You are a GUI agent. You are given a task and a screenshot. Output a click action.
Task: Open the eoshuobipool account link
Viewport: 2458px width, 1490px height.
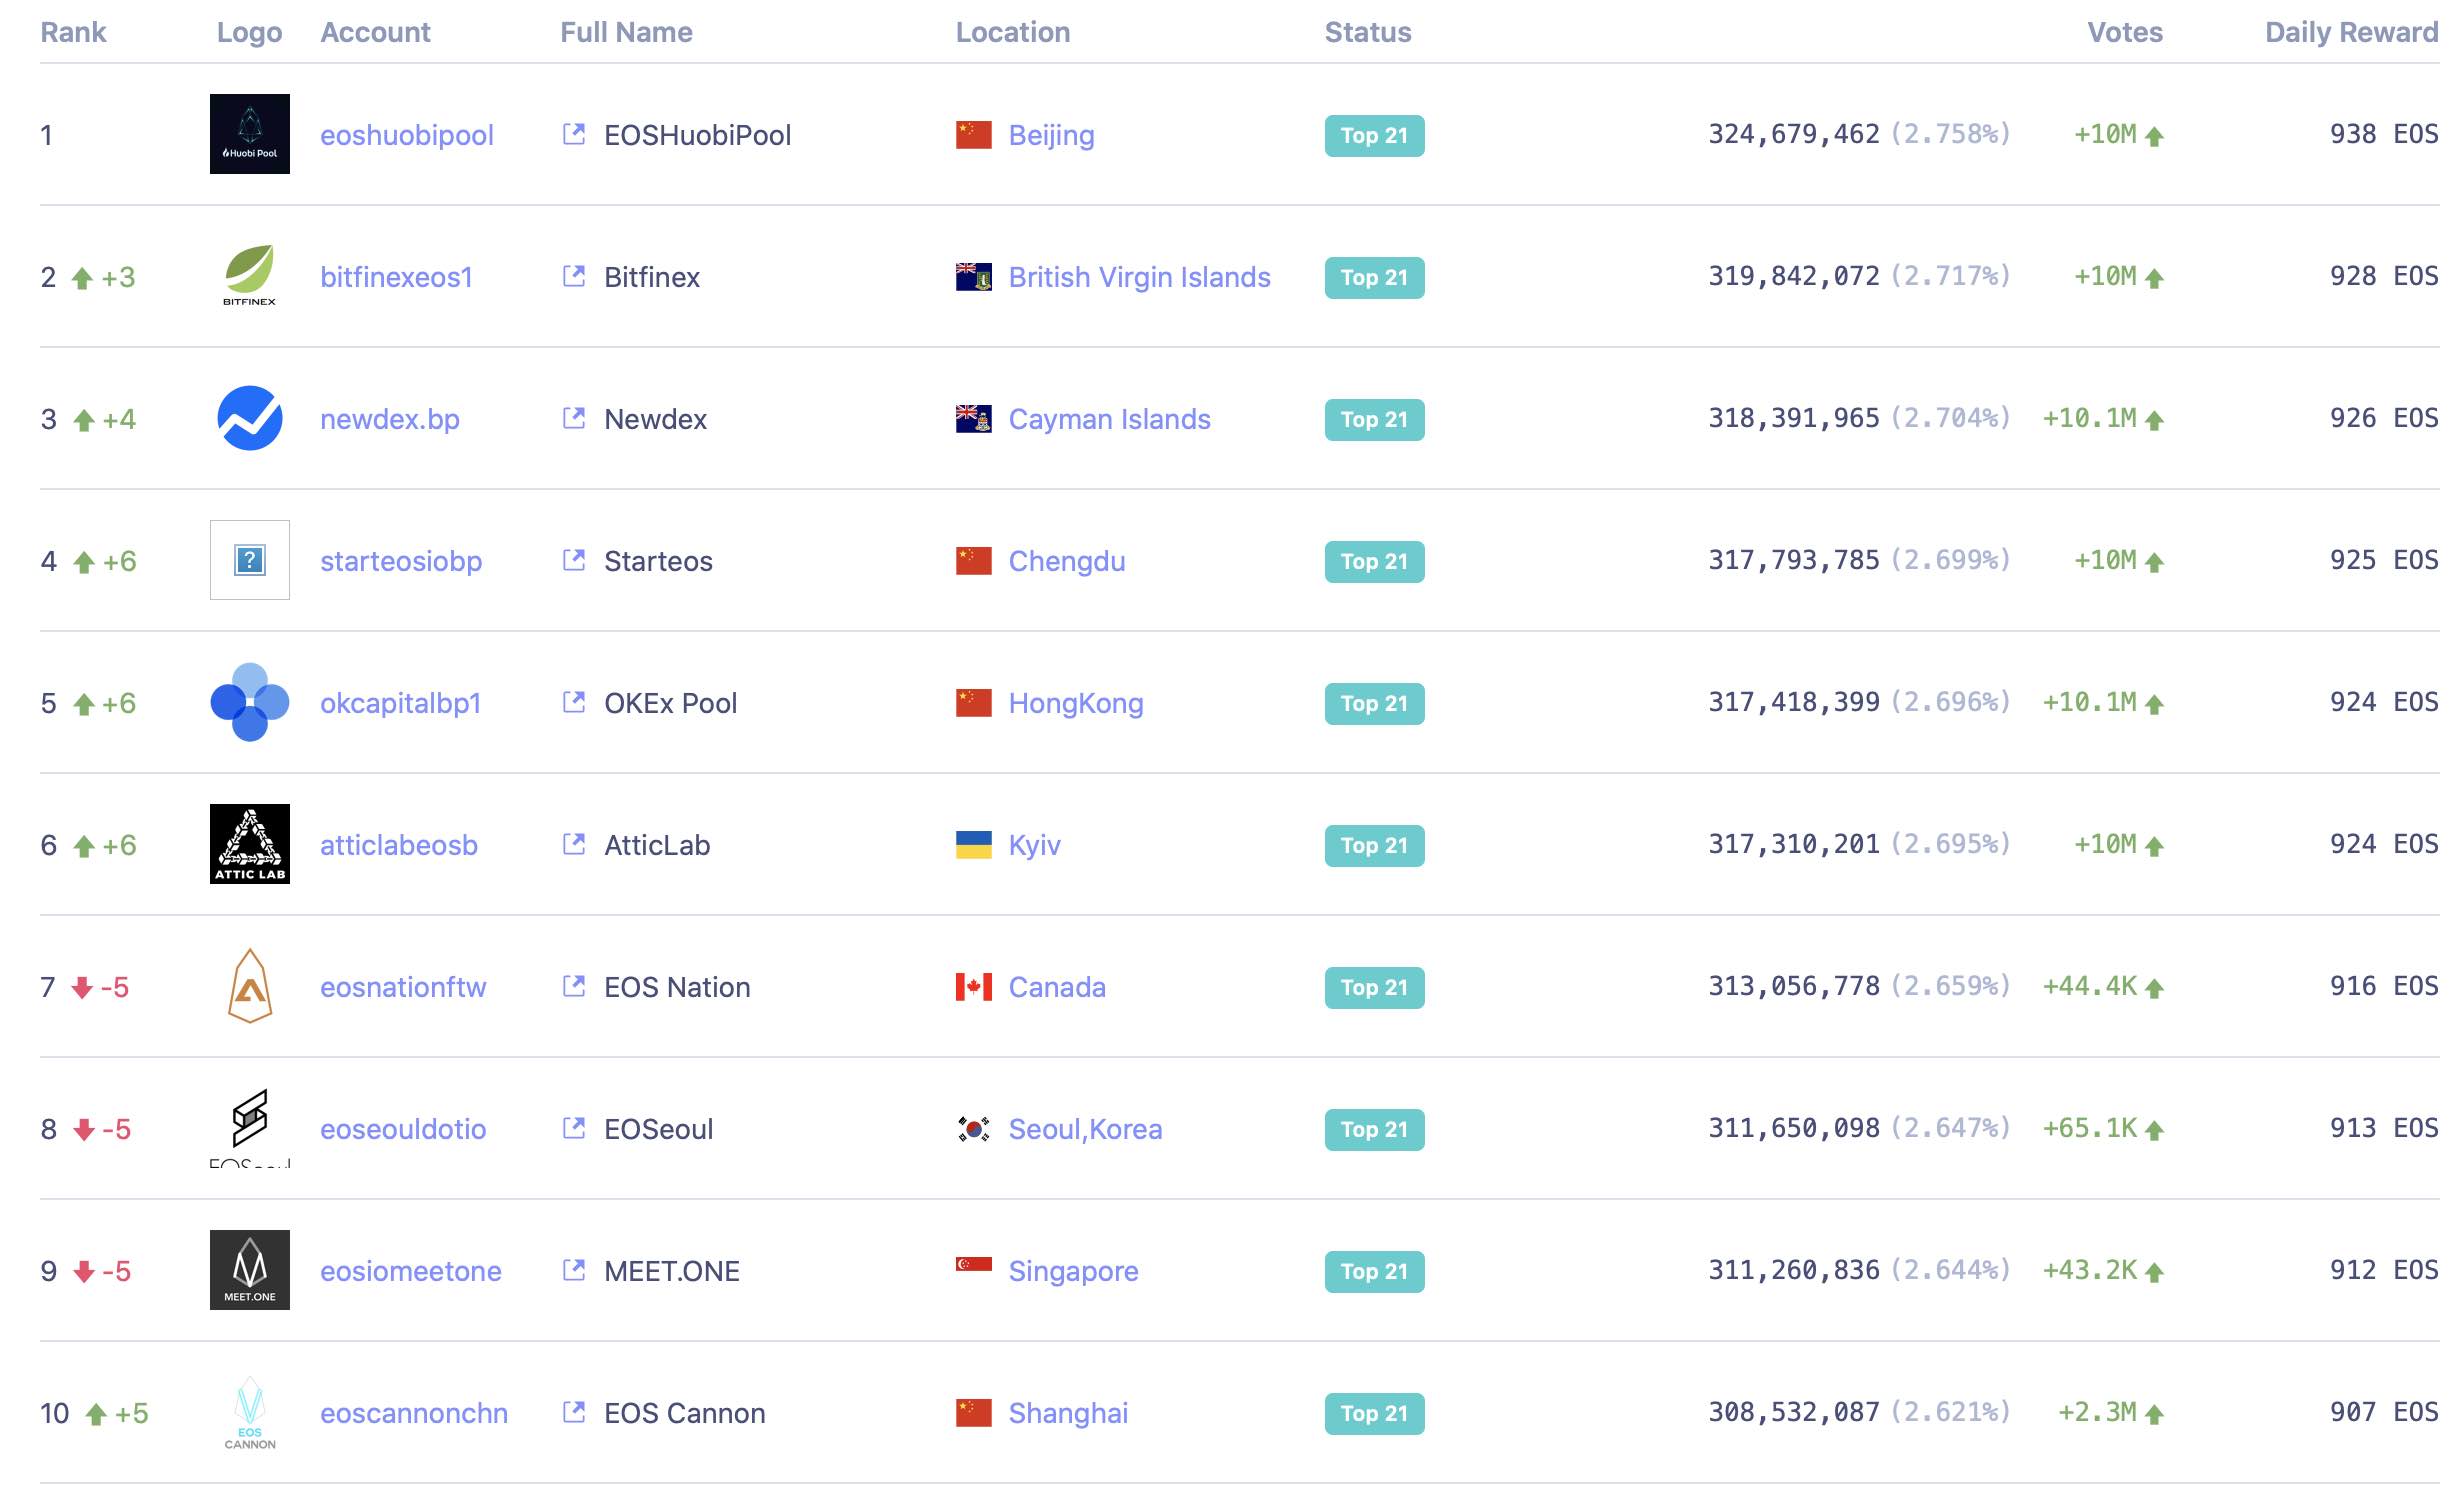tap(406, 135)
